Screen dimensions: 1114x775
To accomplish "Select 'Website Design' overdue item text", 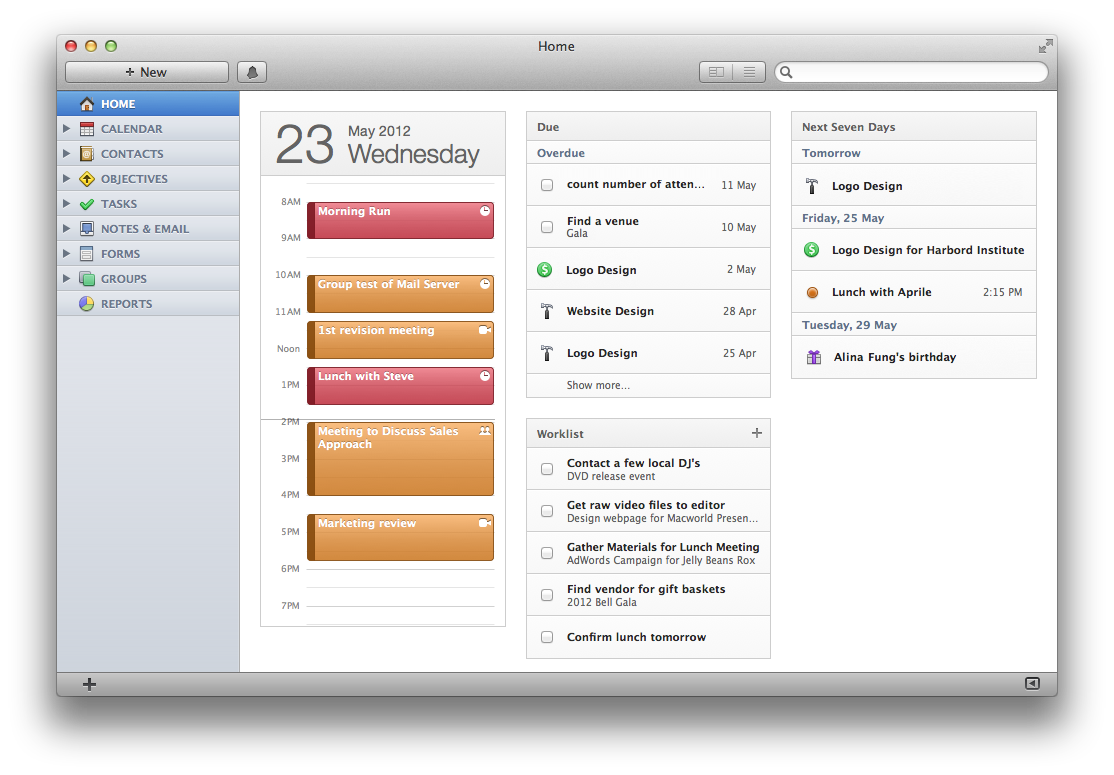I will pyautogui.click(x=610, y=311).
